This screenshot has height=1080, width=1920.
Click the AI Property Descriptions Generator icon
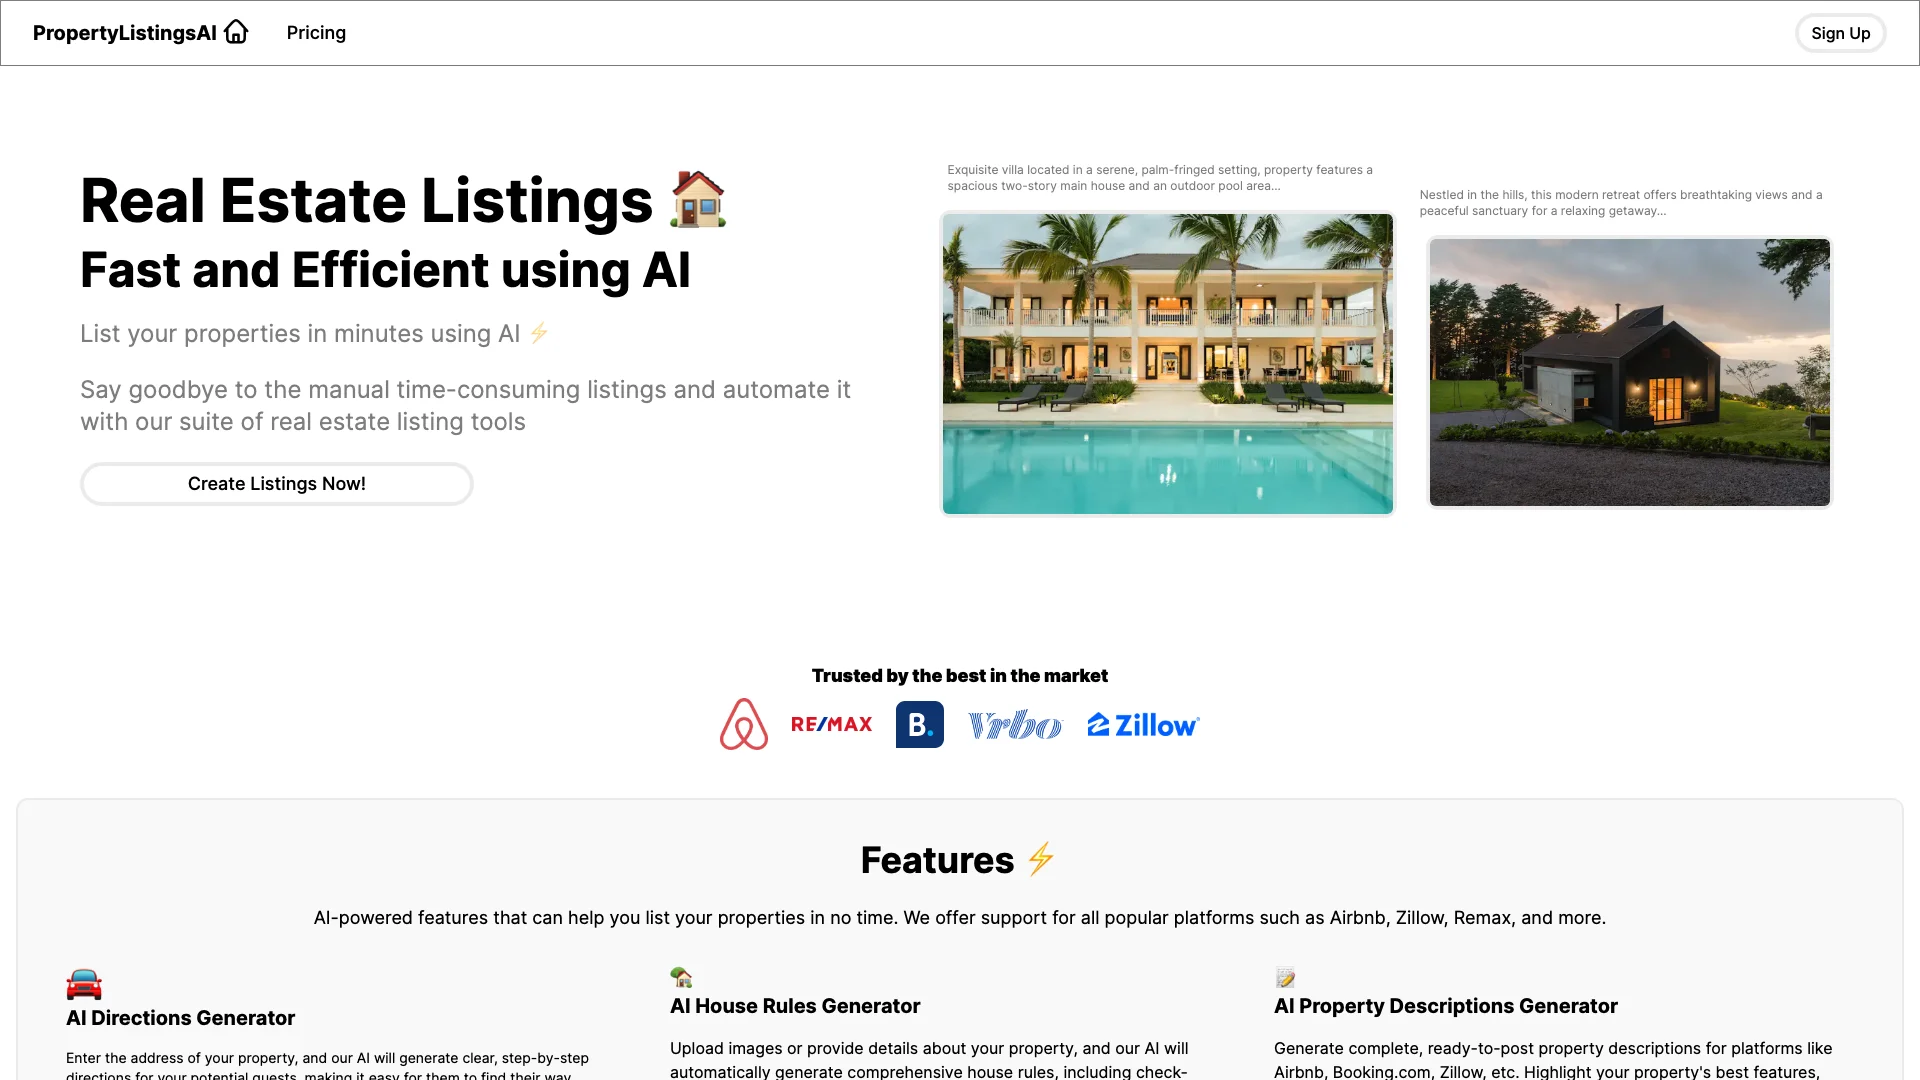click(1286, 976)
